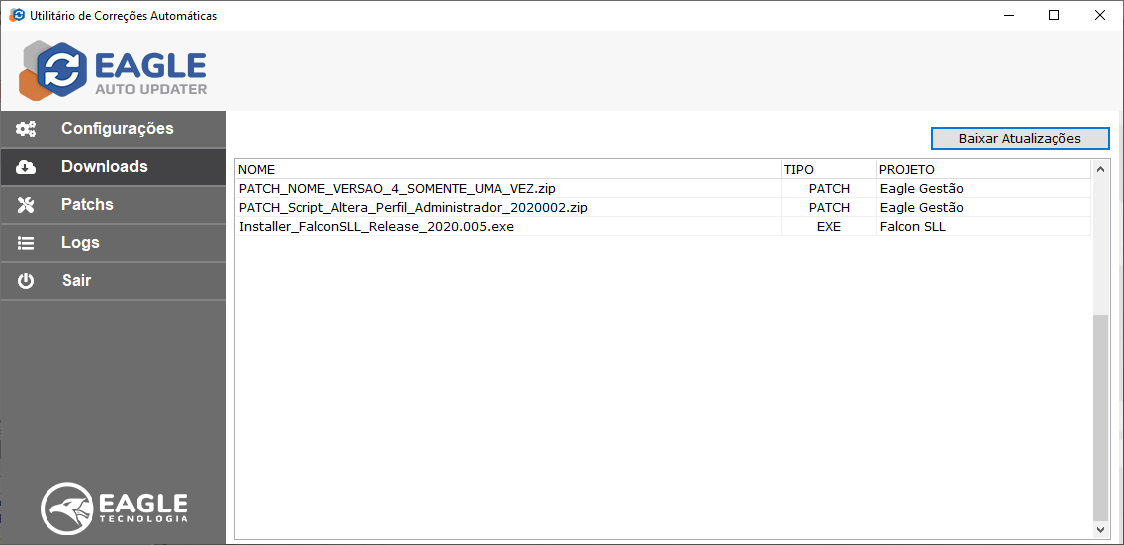
Task: Open the Patchs menu item
Action: coord(113,205)
